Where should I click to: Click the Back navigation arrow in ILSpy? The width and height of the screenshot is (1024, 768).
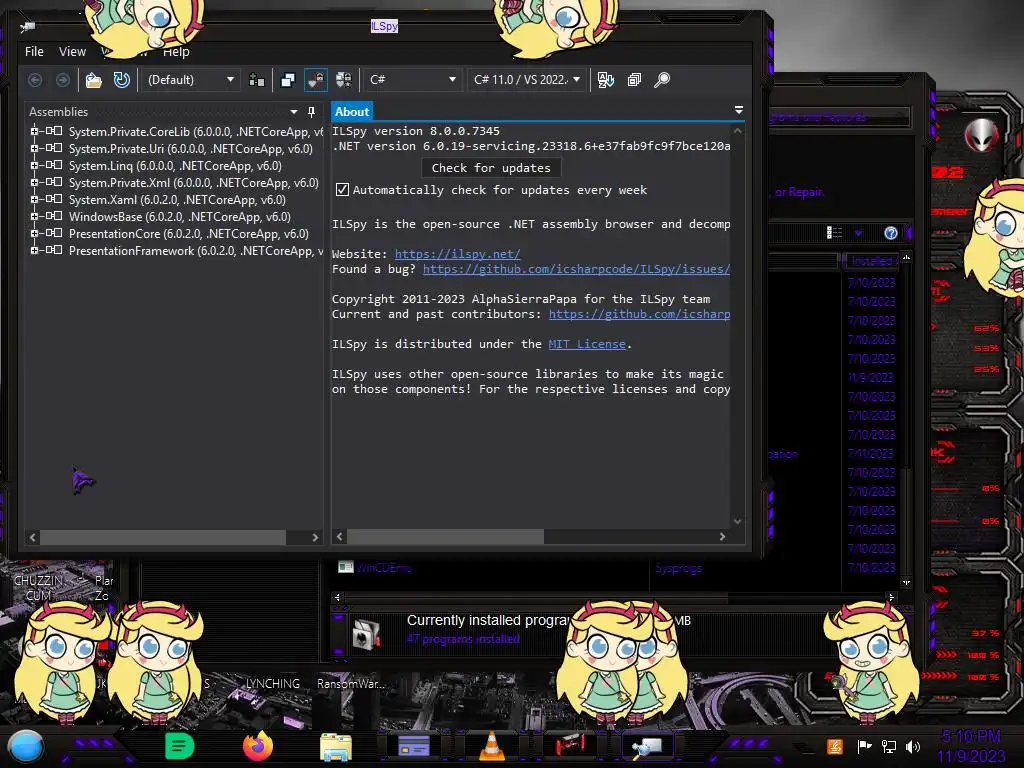35,80
